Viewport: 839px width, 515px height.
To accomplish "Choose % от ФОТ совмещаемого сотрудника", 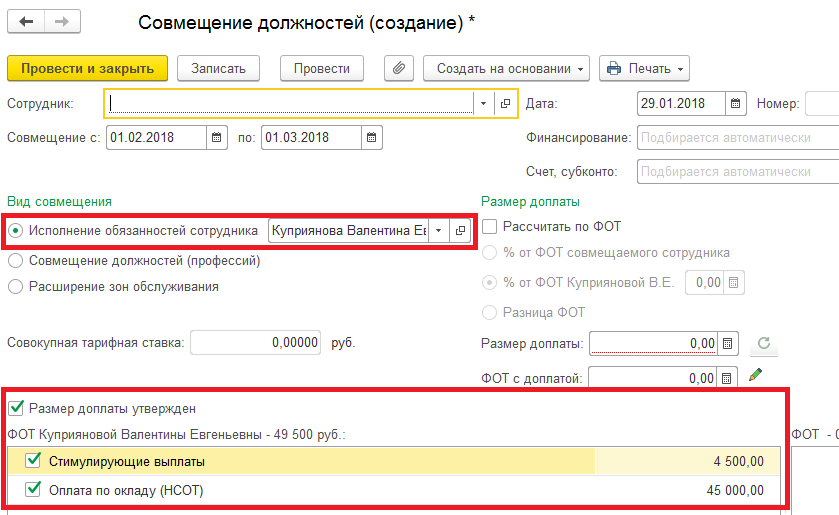I will 490,253.
